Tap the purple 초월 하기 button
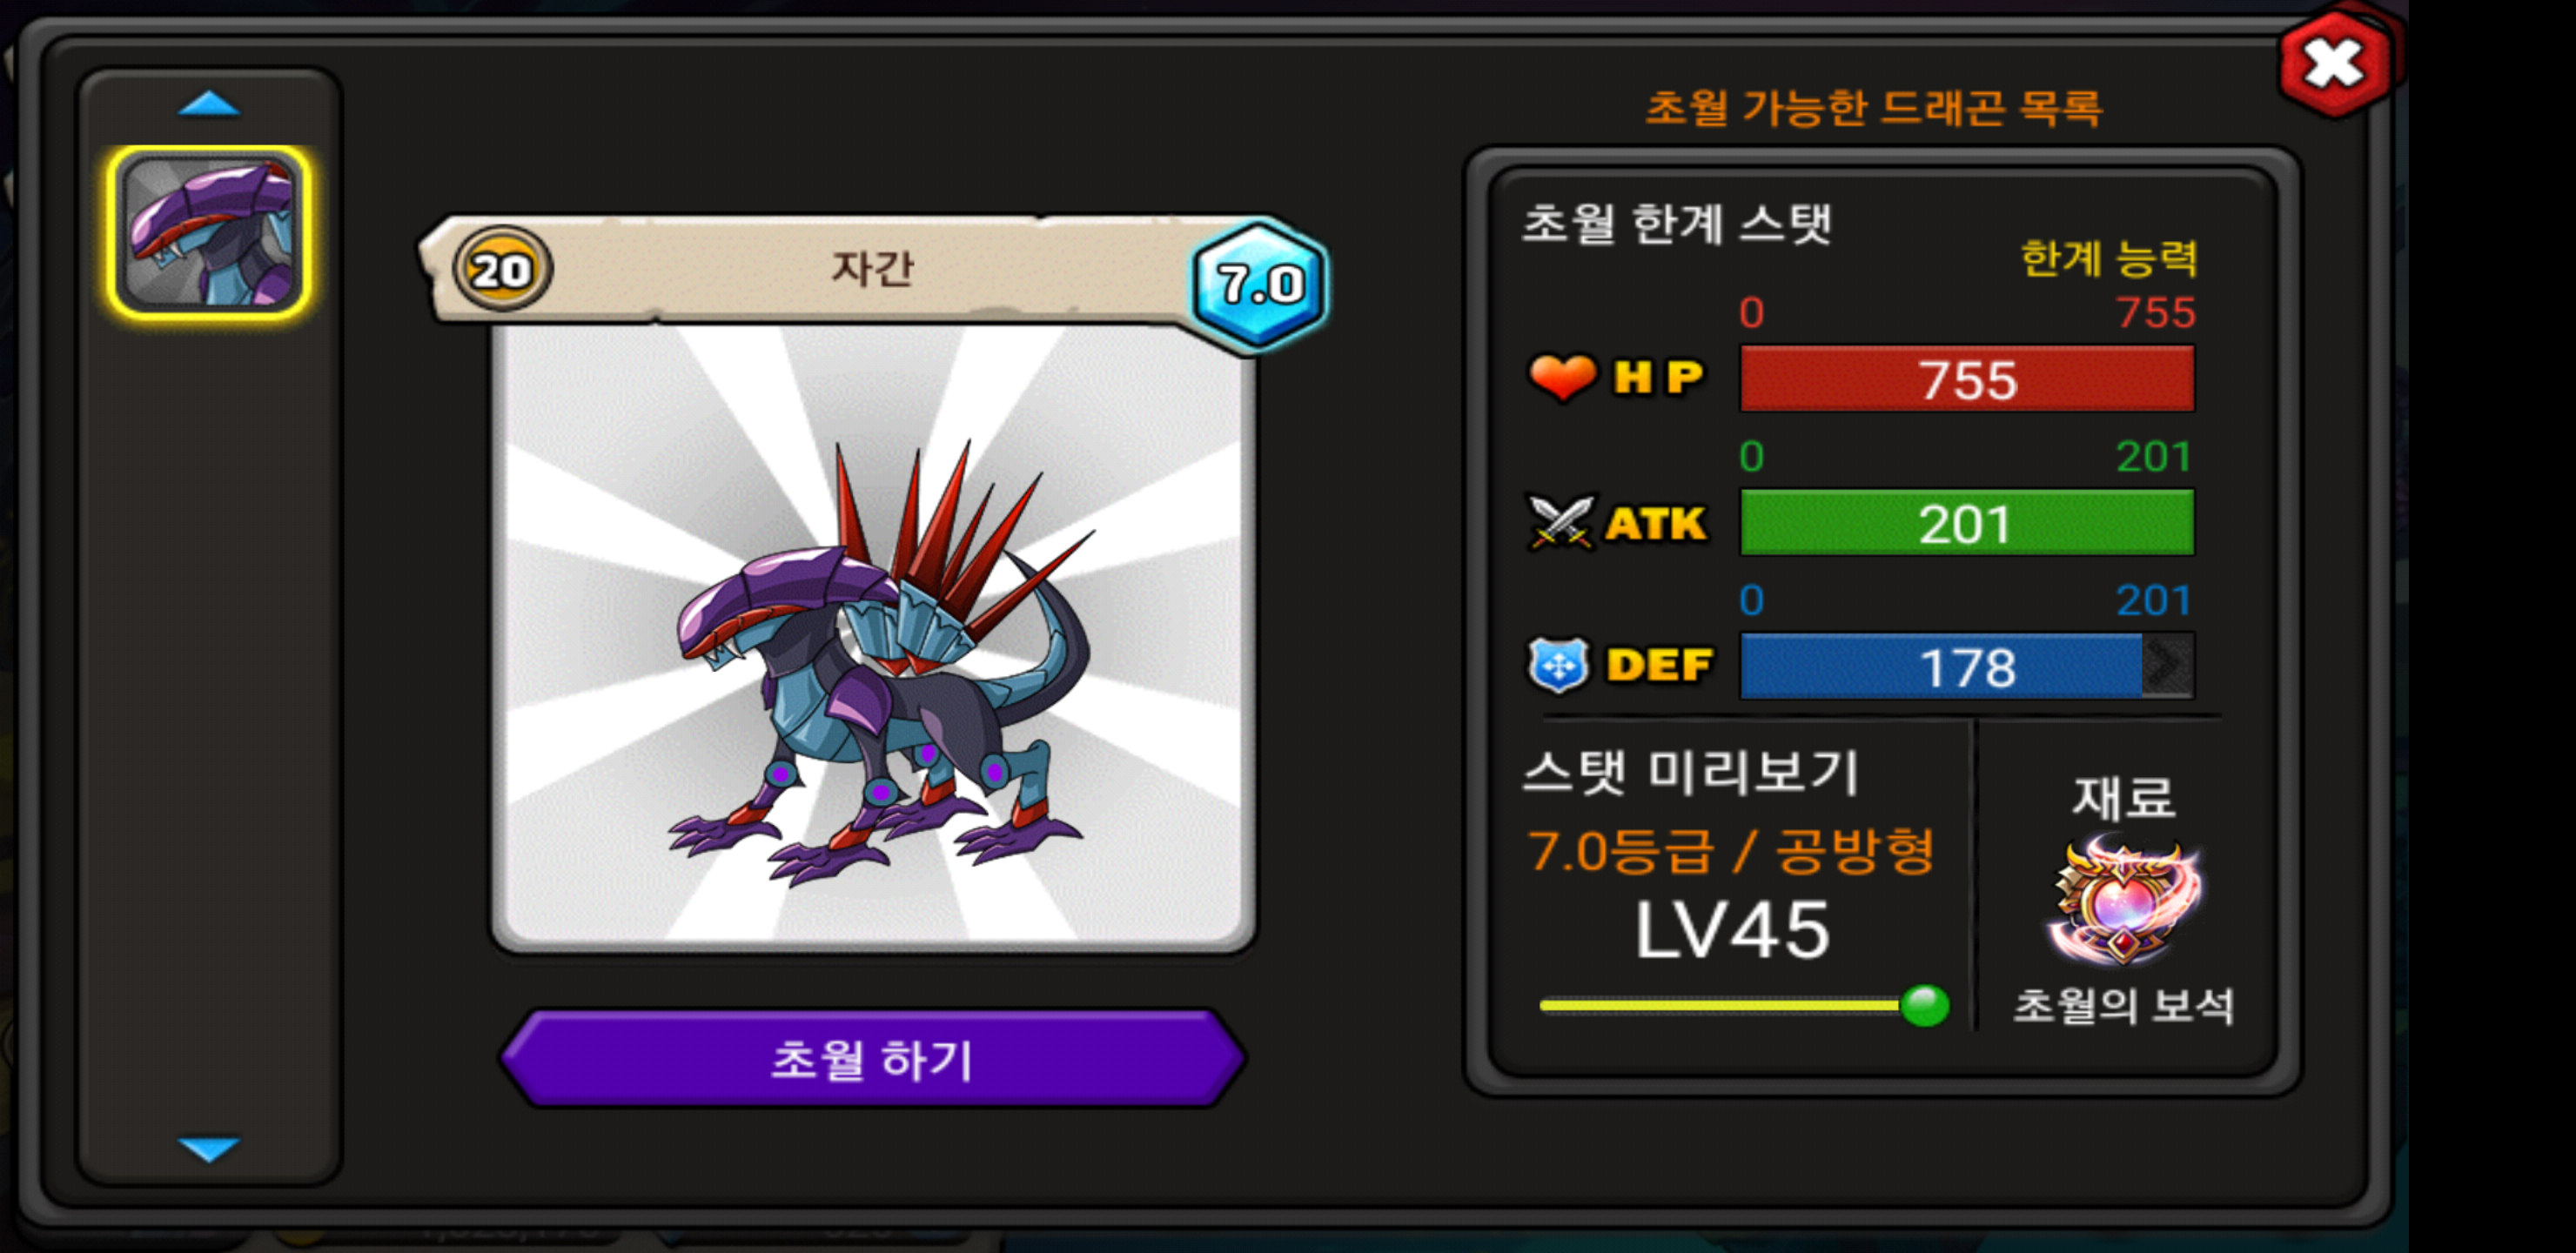2576x1253 pixels. pyautogui.click(x=872, y=1059)
